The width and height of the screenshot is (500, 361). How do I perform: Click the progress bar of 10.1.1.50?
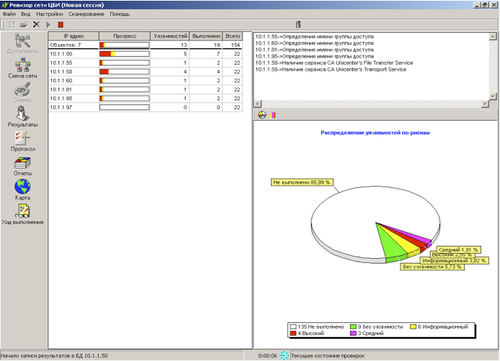pyautogui.click(x=124, y=54)
